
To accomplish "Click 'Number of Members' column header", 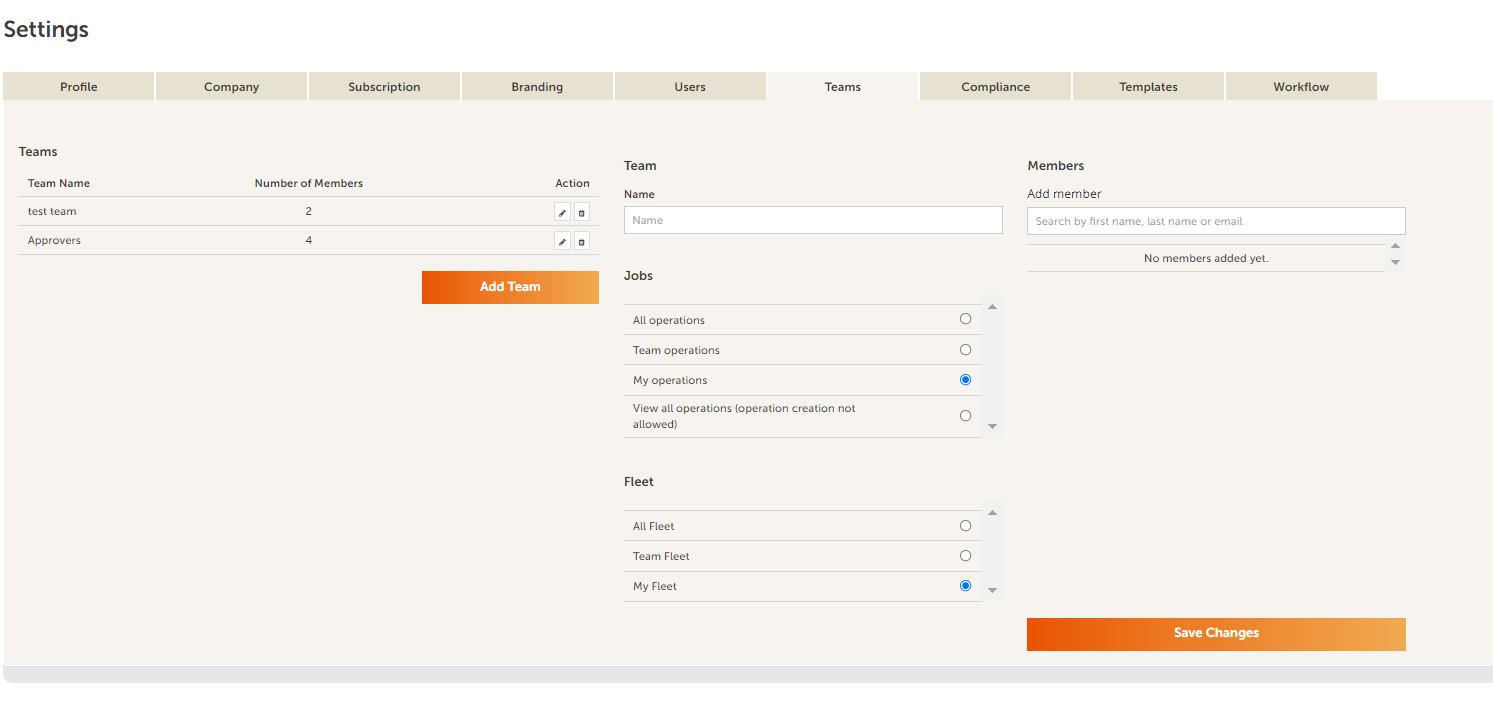I will click(x=309, y=184).
